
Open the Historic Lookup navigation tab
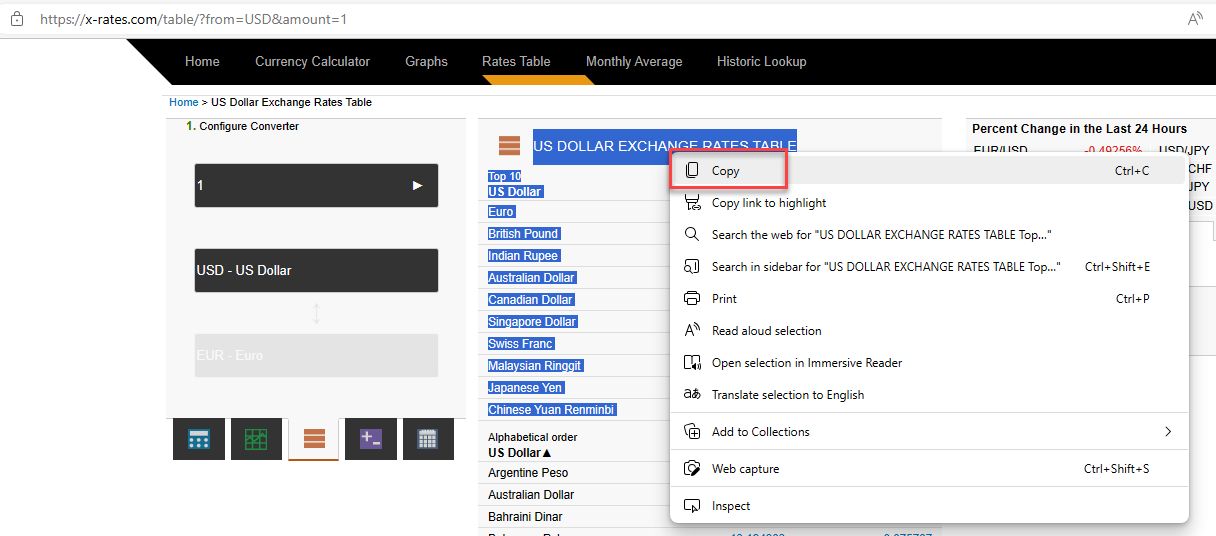tap(761, 62)
